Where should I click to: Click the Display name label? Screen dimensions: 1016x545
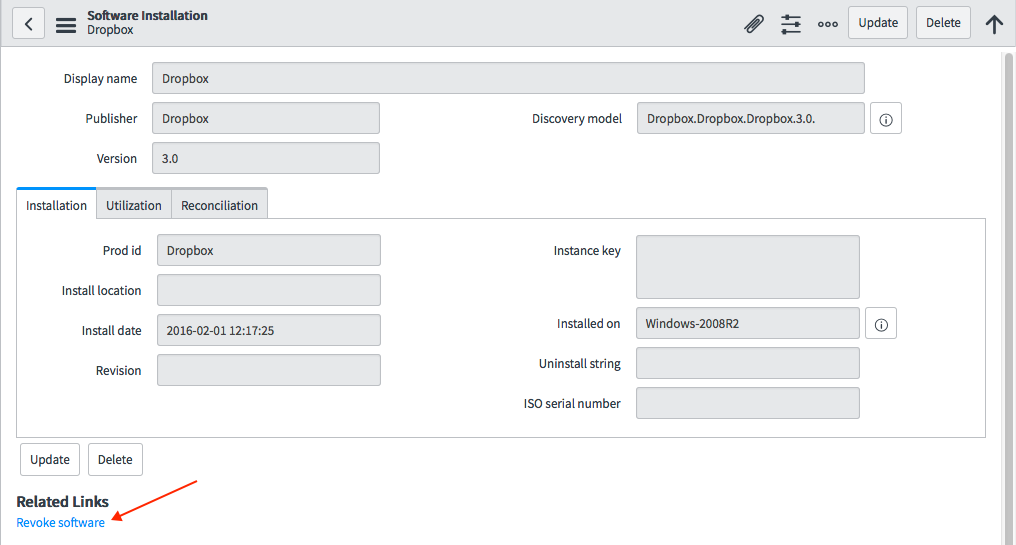point(100,78)
